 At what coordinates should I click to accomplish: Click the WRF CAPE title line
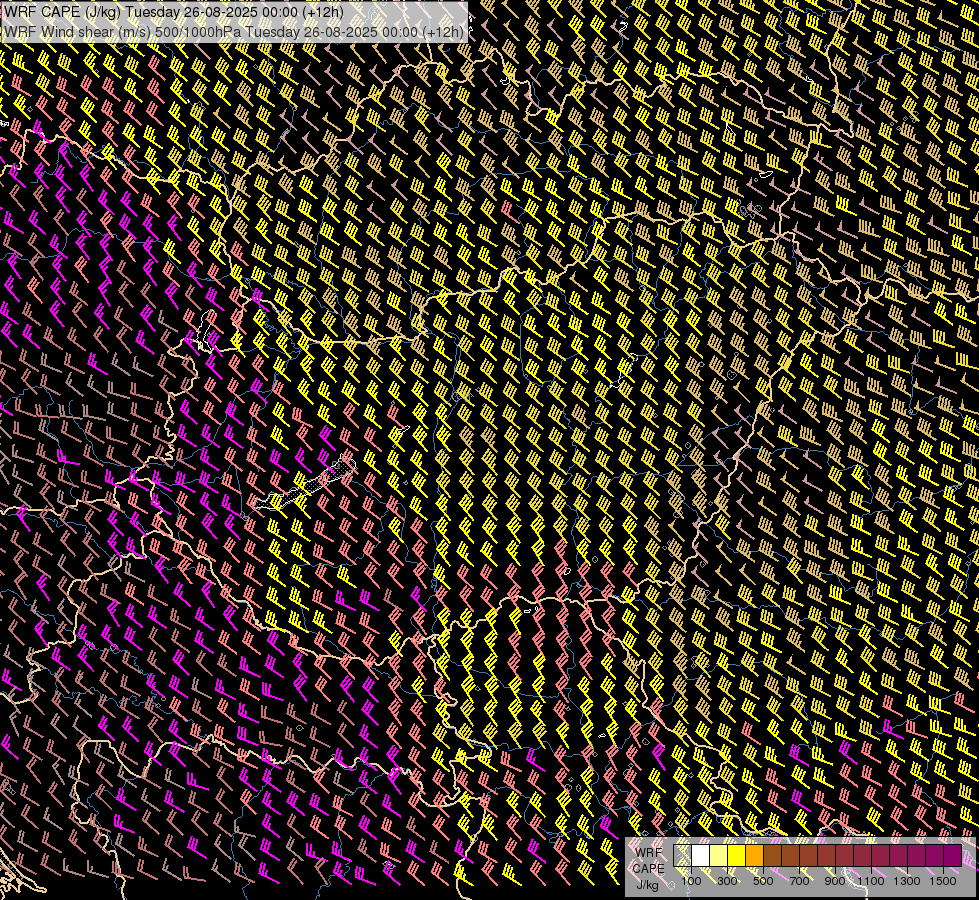(x=174, y=12)
